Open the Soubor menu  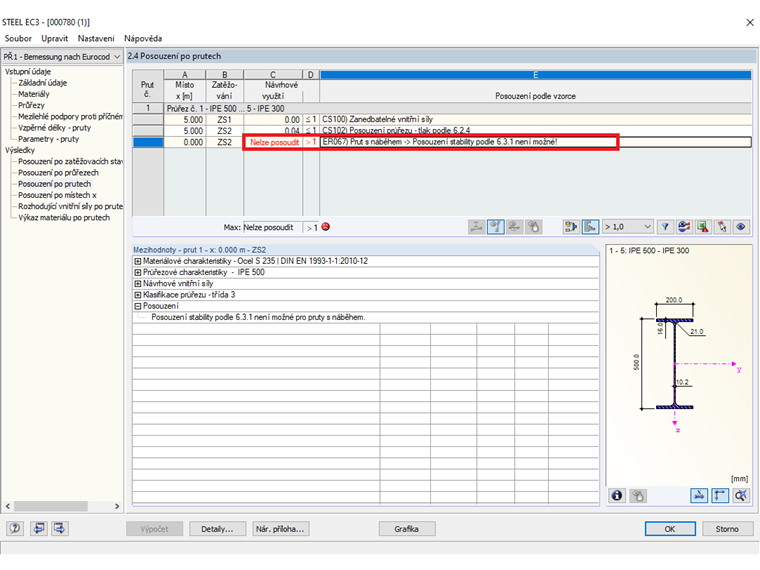coord(18,38)
